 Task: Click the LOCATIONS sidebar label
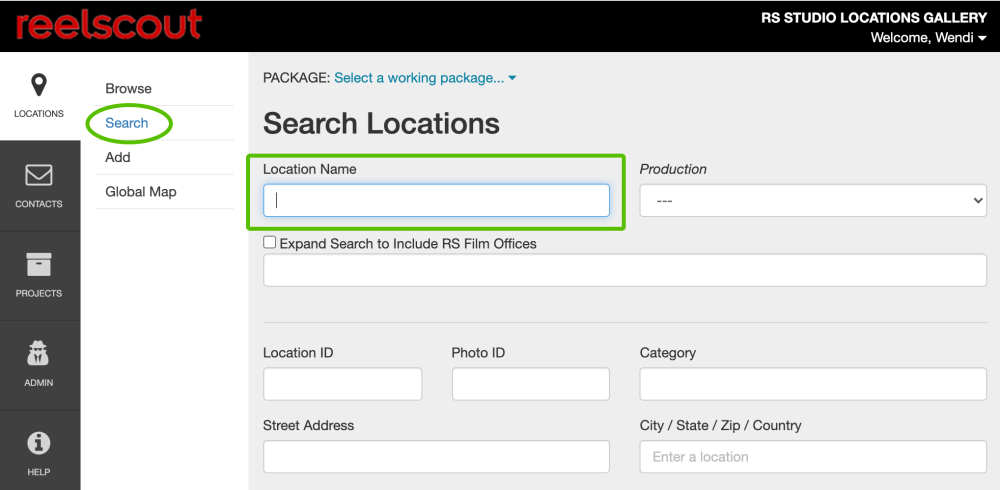(39, 114)
